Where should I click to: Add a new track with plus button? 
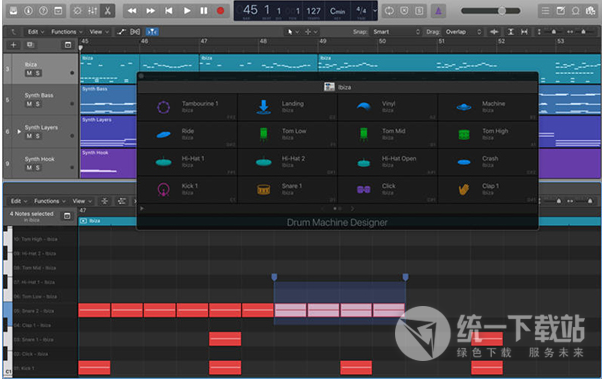pos(13,45)
